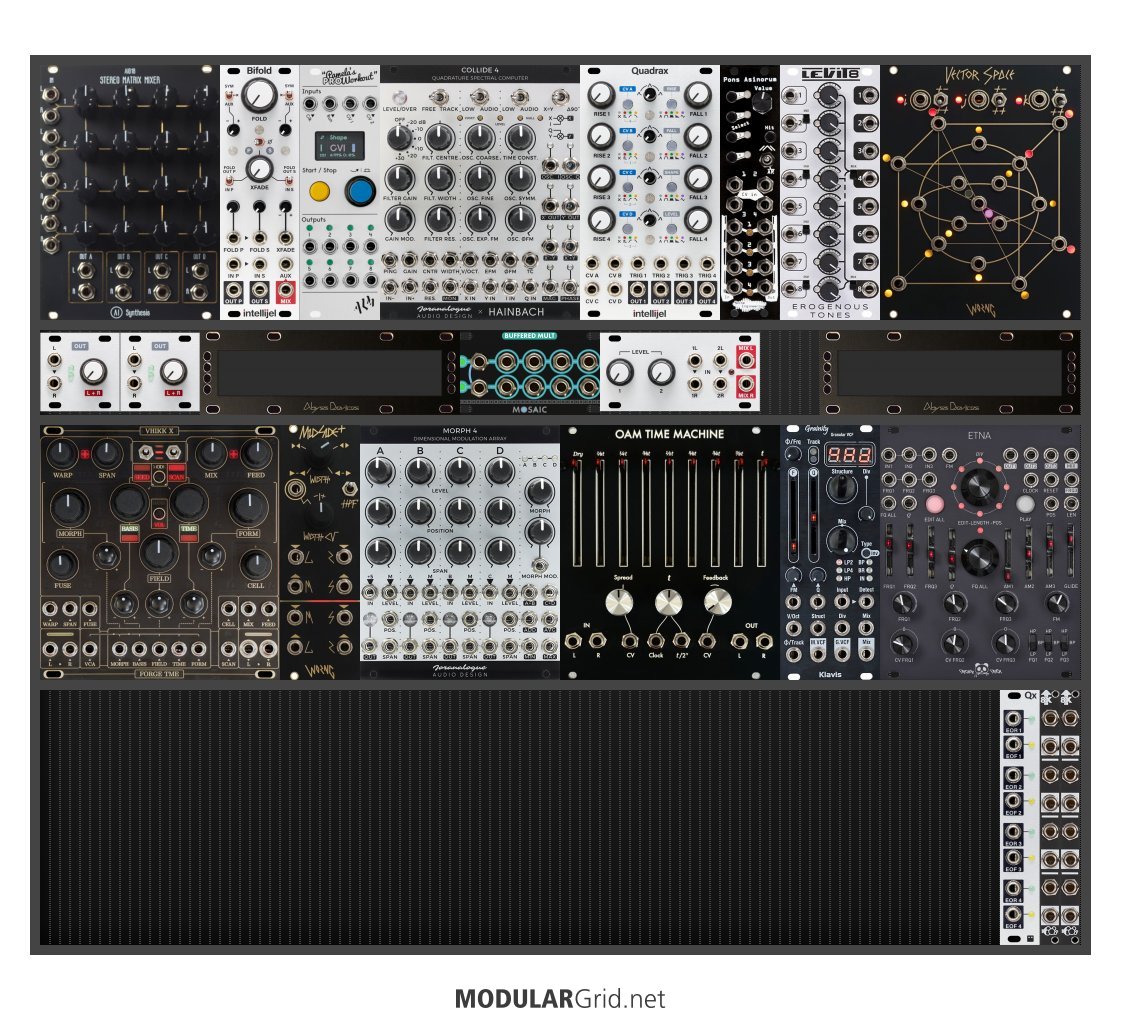Click the Clock input jack on OAM Time Machine
Screen dimensions: 1121x1020
click(x=656, y=640)
